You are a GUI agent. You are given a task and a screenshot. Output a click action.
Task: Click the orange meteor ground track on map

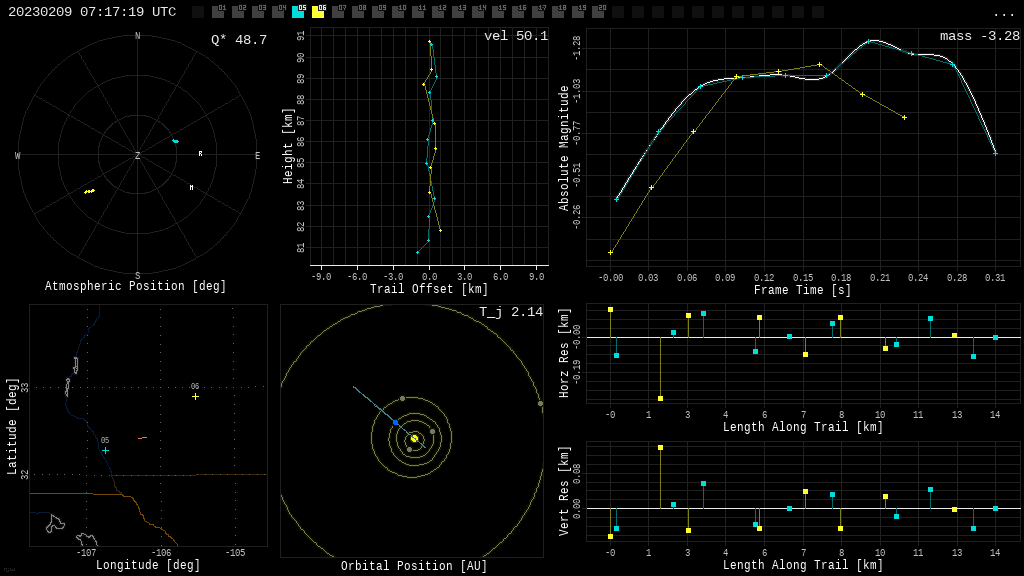pos(142,438)
